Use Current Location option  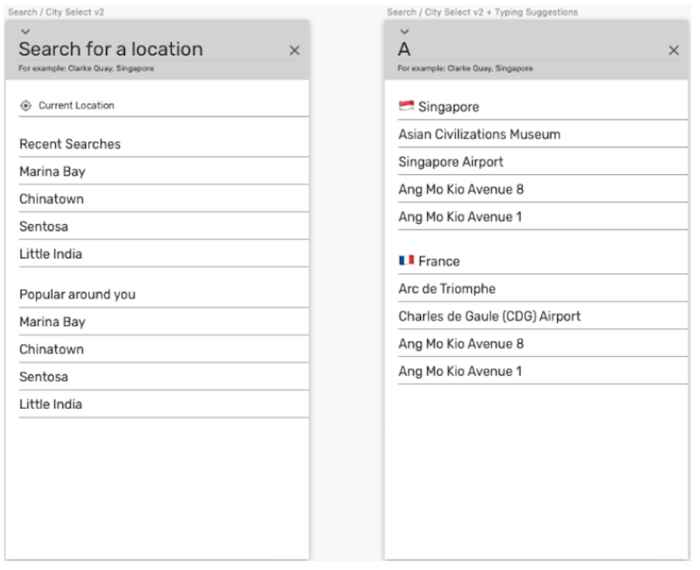76,105
